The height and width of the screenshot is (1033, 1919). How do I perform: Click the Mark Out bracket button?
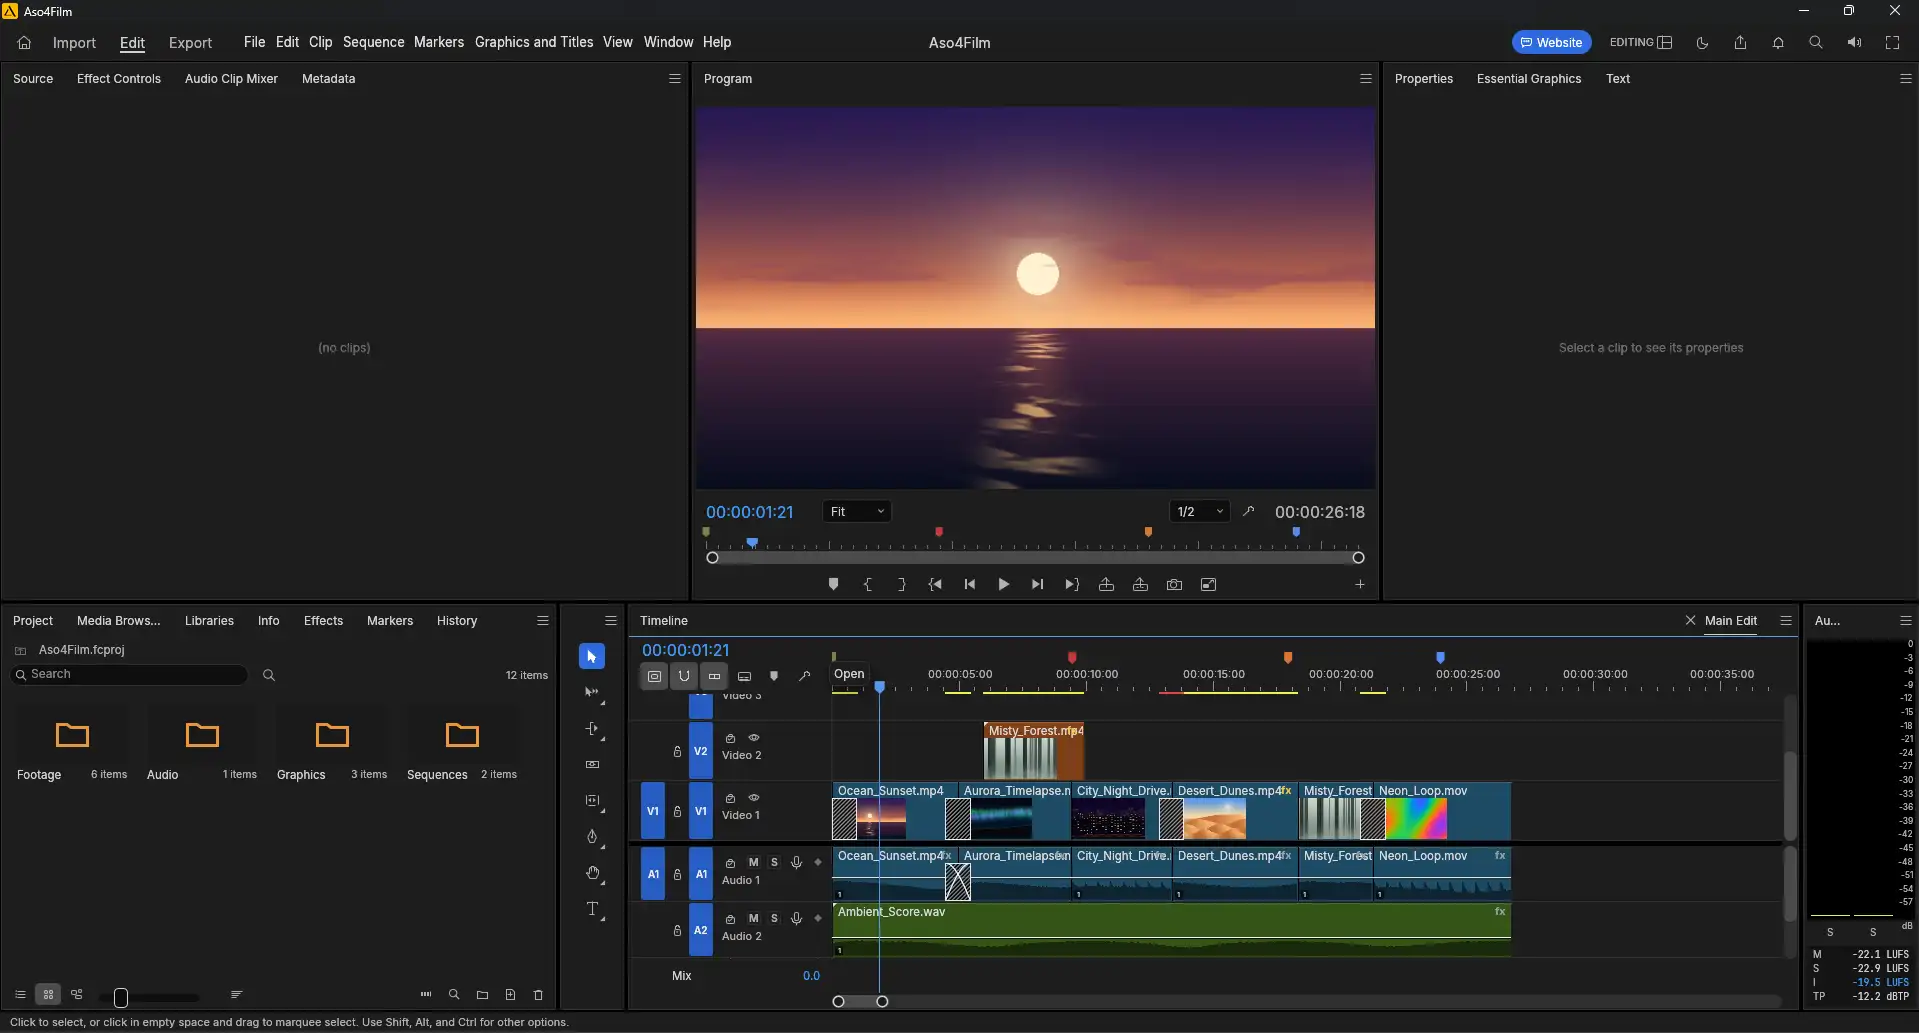pyautogui.click(x=901, y=585)
